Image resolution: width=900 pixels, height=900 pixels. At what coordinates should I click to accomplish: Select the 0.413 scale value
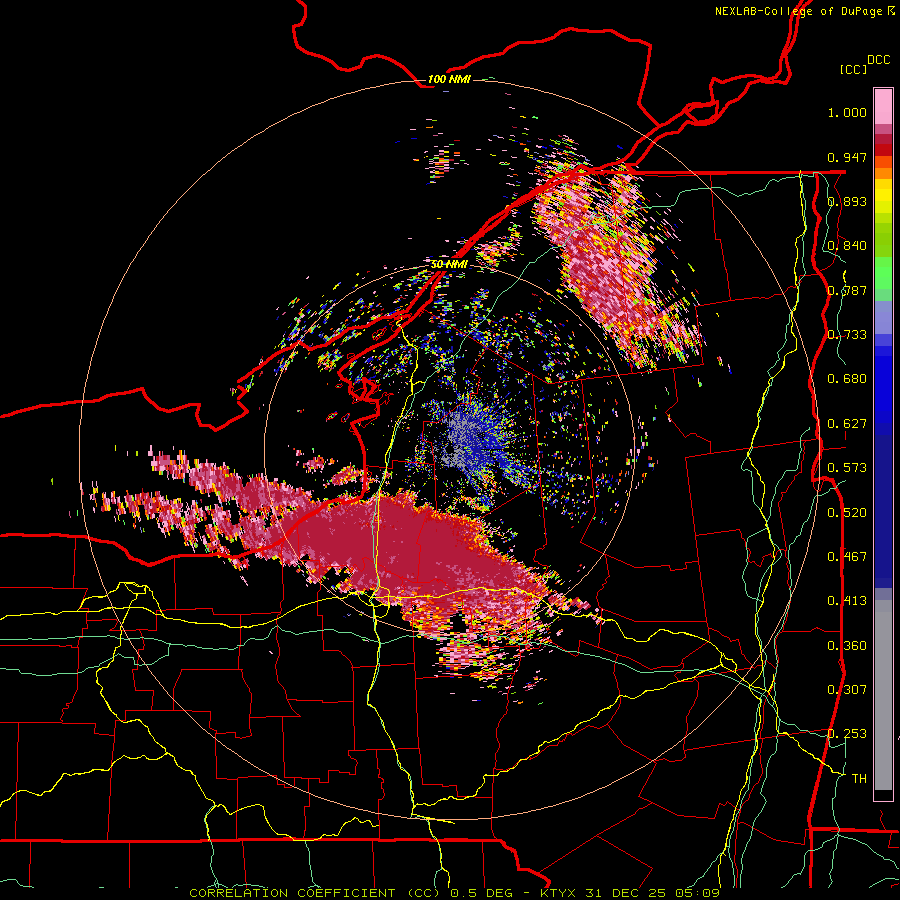847,601
